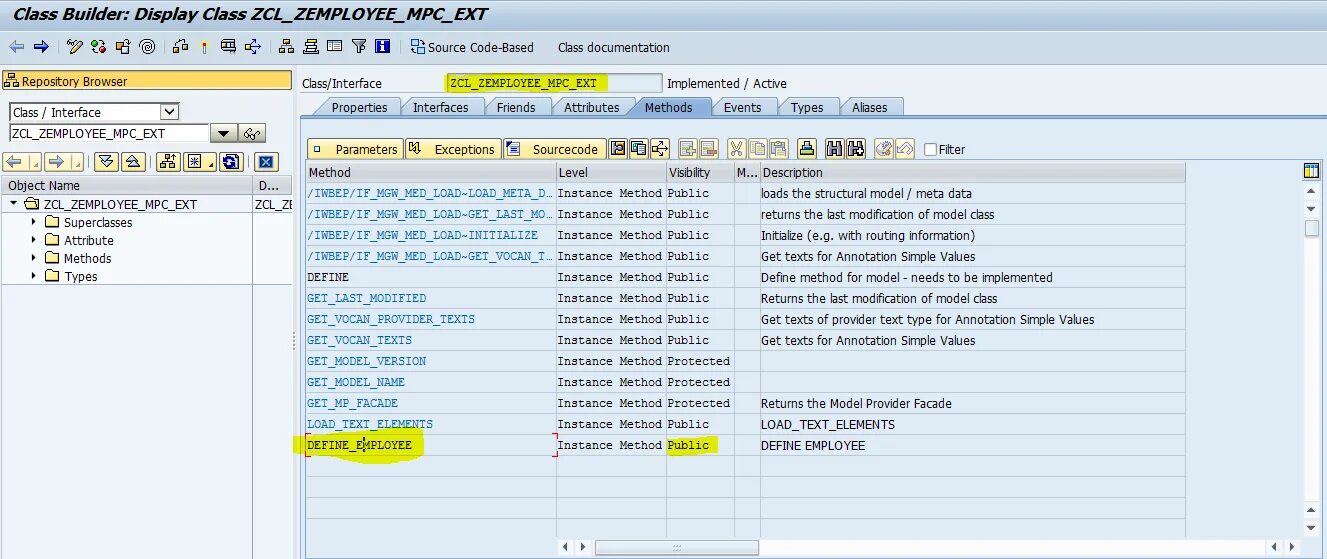Open the object name history dropdown arrow
Image resolution: width=1327 pixels, height=559 pixels.
pos(224,133)
